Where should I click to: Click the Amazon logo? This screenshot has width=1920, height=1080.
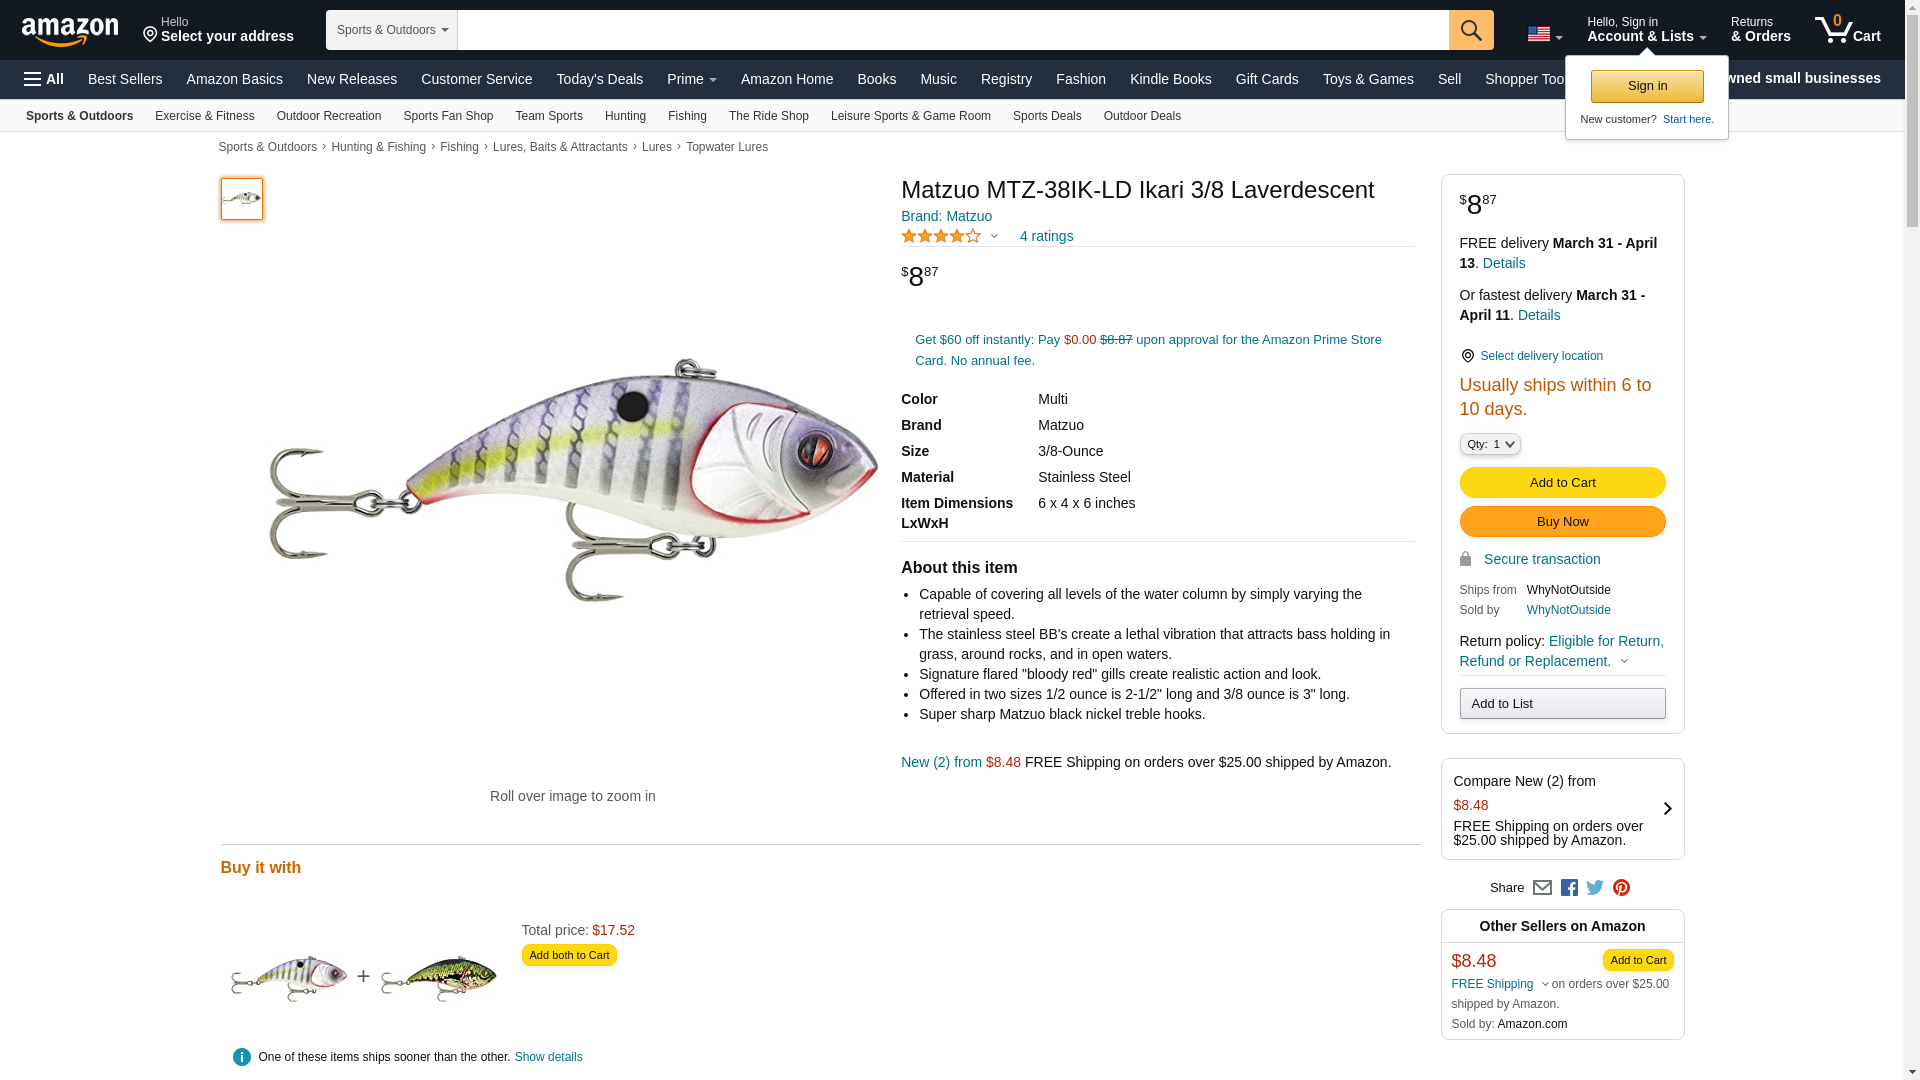click(x=70, y=31)
